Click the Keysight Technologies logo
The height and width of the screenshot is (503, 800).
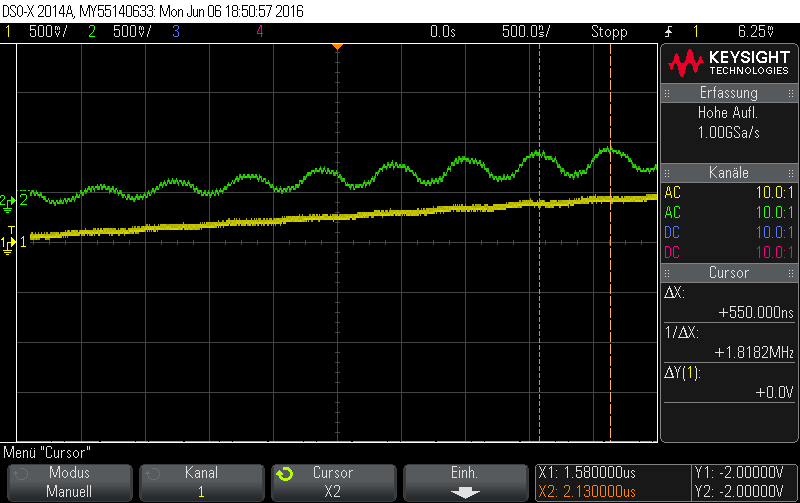tap(729, 63)
